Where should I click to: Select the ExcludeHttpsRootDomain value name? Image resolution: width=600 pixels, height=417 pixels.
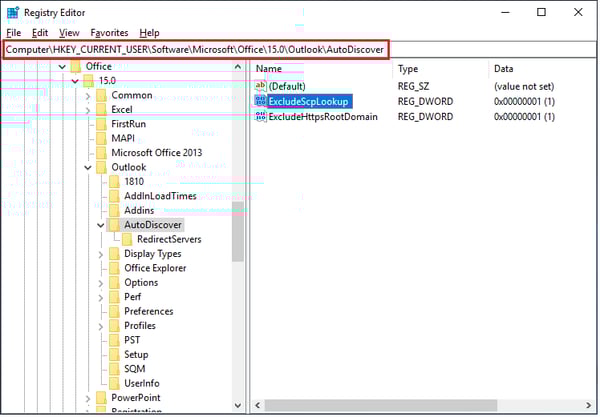[x=323, y=117]
